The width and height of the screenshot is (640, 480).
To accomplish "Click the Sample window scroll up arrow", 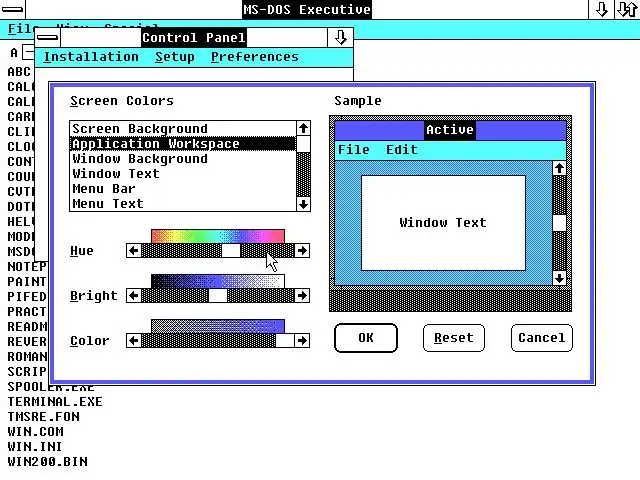I will coord(559,168).
